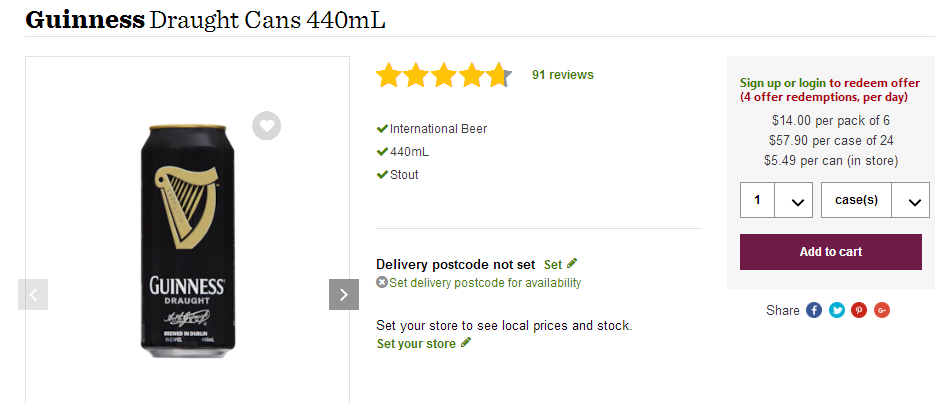Click the X icon beside postcode availability
The height and width of the screenshot is (403, 947).
382,283
